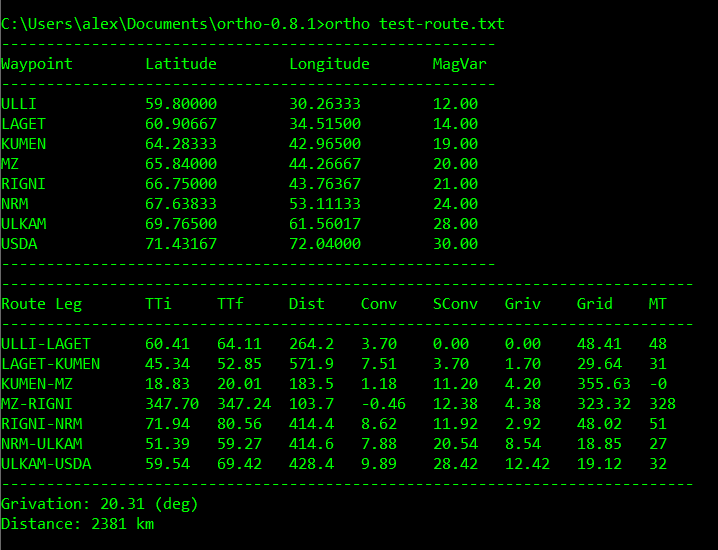718x550 pixels.
Task: Click Conv value -0.46
Action: (383, 404)
